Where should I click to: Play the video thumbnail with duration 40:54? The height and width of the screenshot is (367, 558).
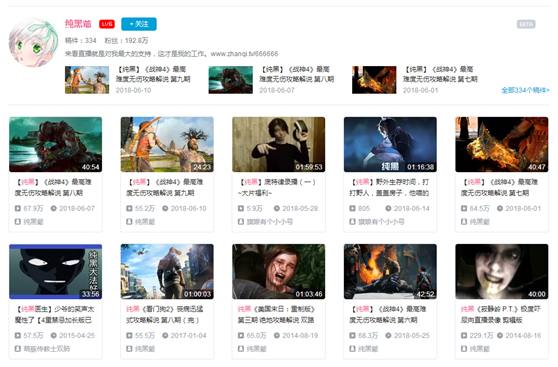point(56,144)
